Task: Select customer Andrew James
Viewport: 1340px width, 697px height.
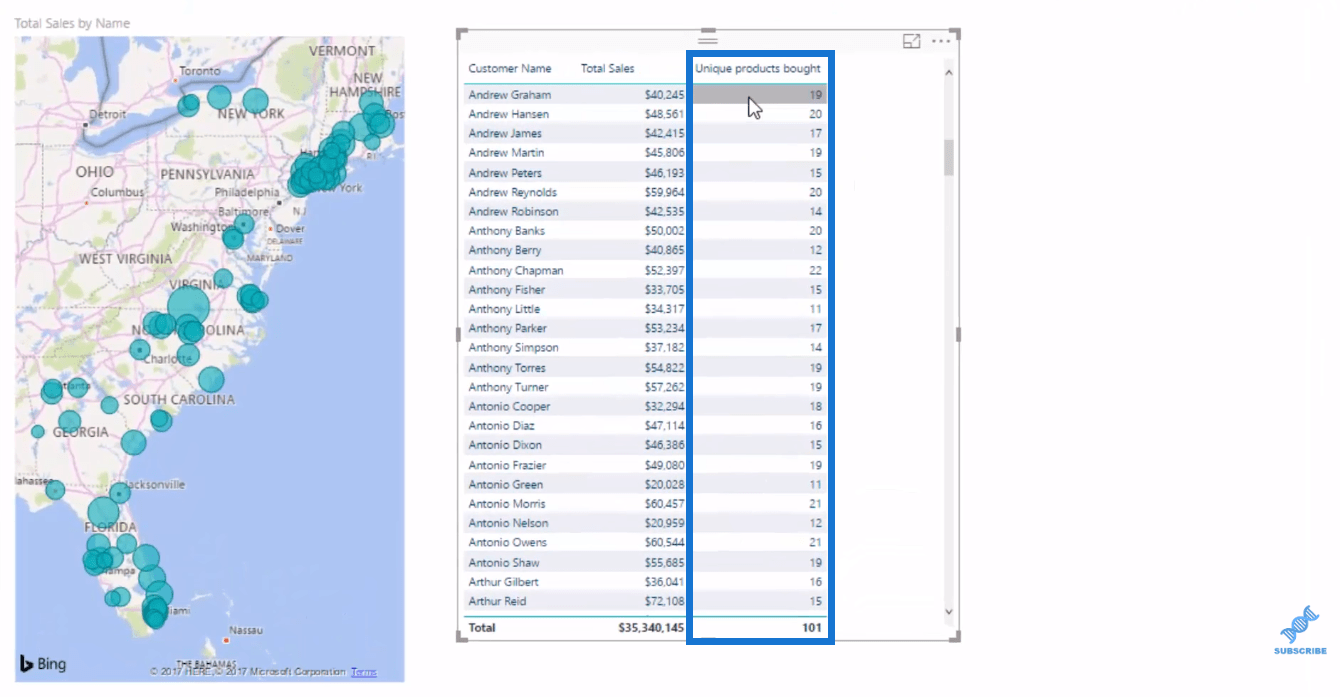Action: tap(505, 133)
